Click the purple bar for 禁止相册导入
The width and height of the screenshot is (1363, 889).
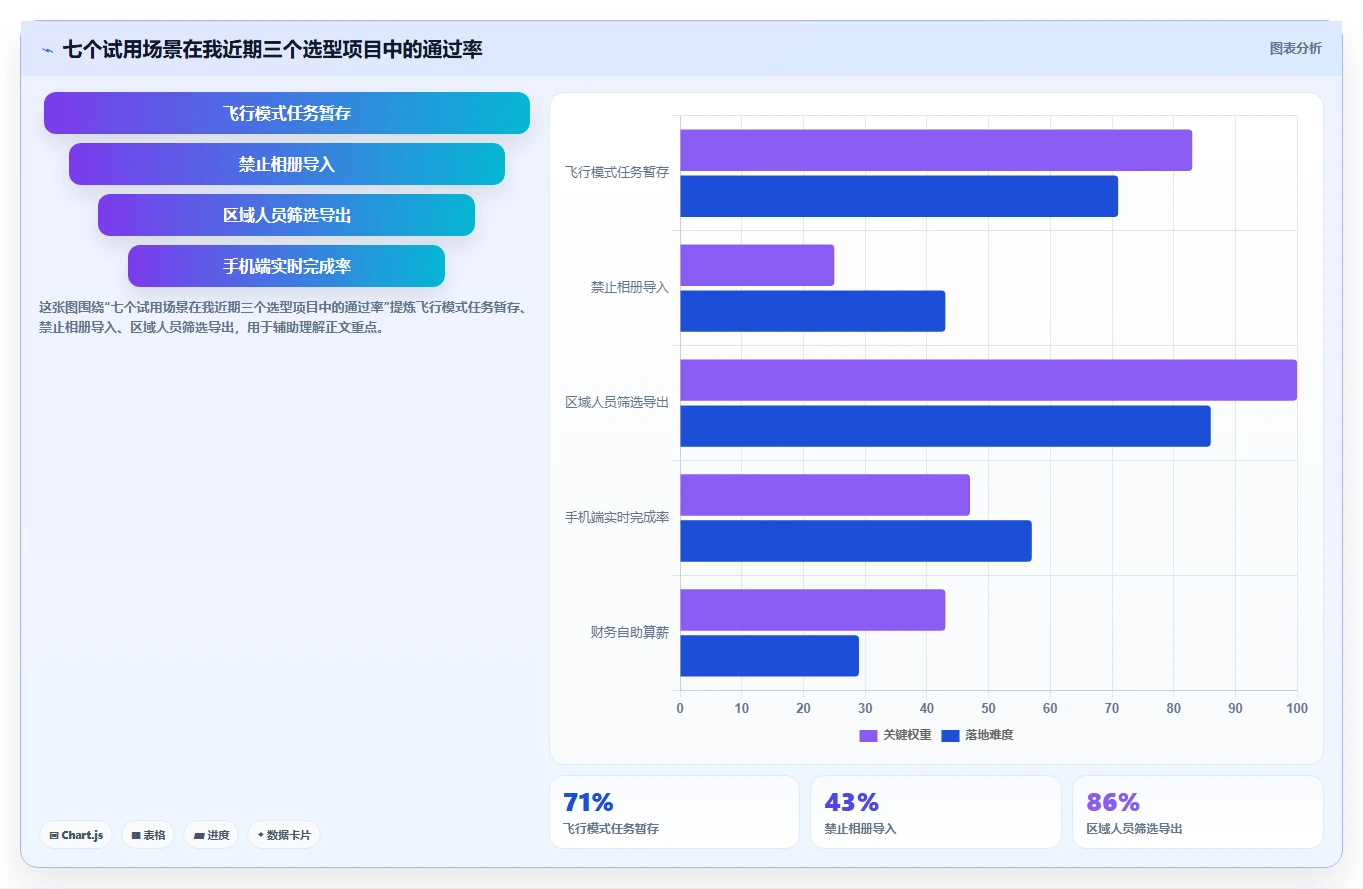(x=757, y=265)
